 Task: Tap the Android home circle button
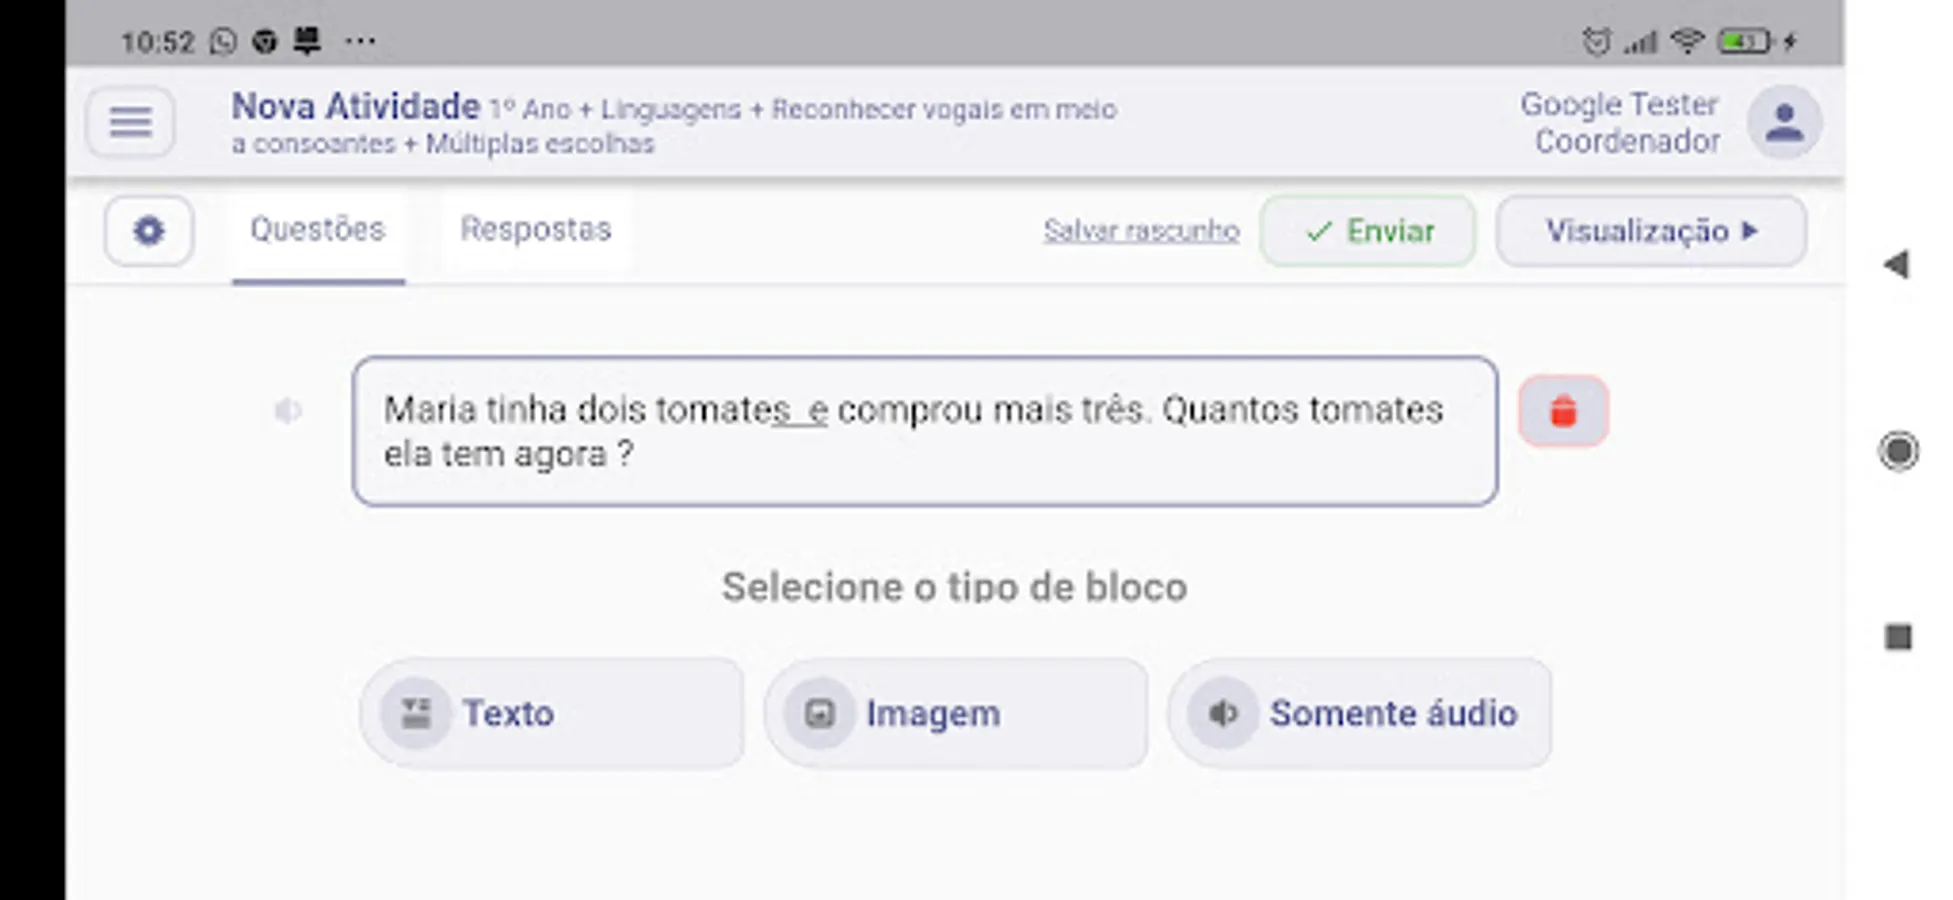point(1898,451)
